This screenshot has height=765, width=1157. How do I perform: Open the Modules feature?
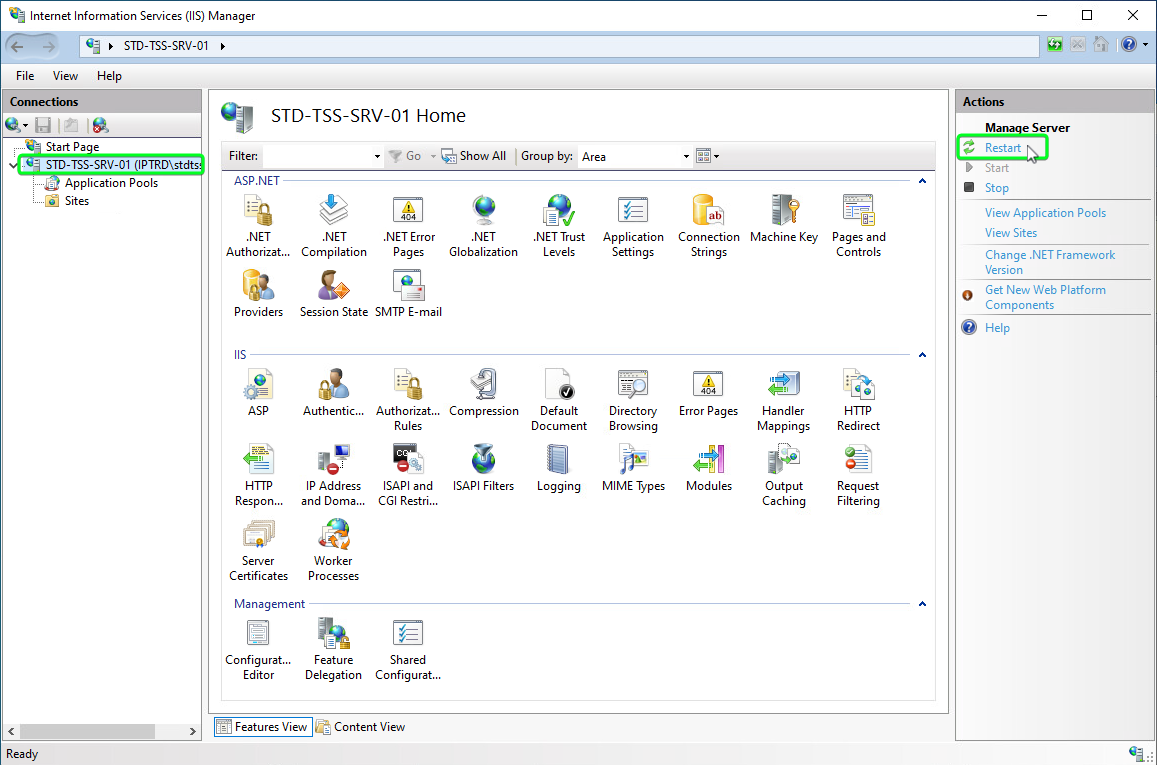(x=708, y=468)
